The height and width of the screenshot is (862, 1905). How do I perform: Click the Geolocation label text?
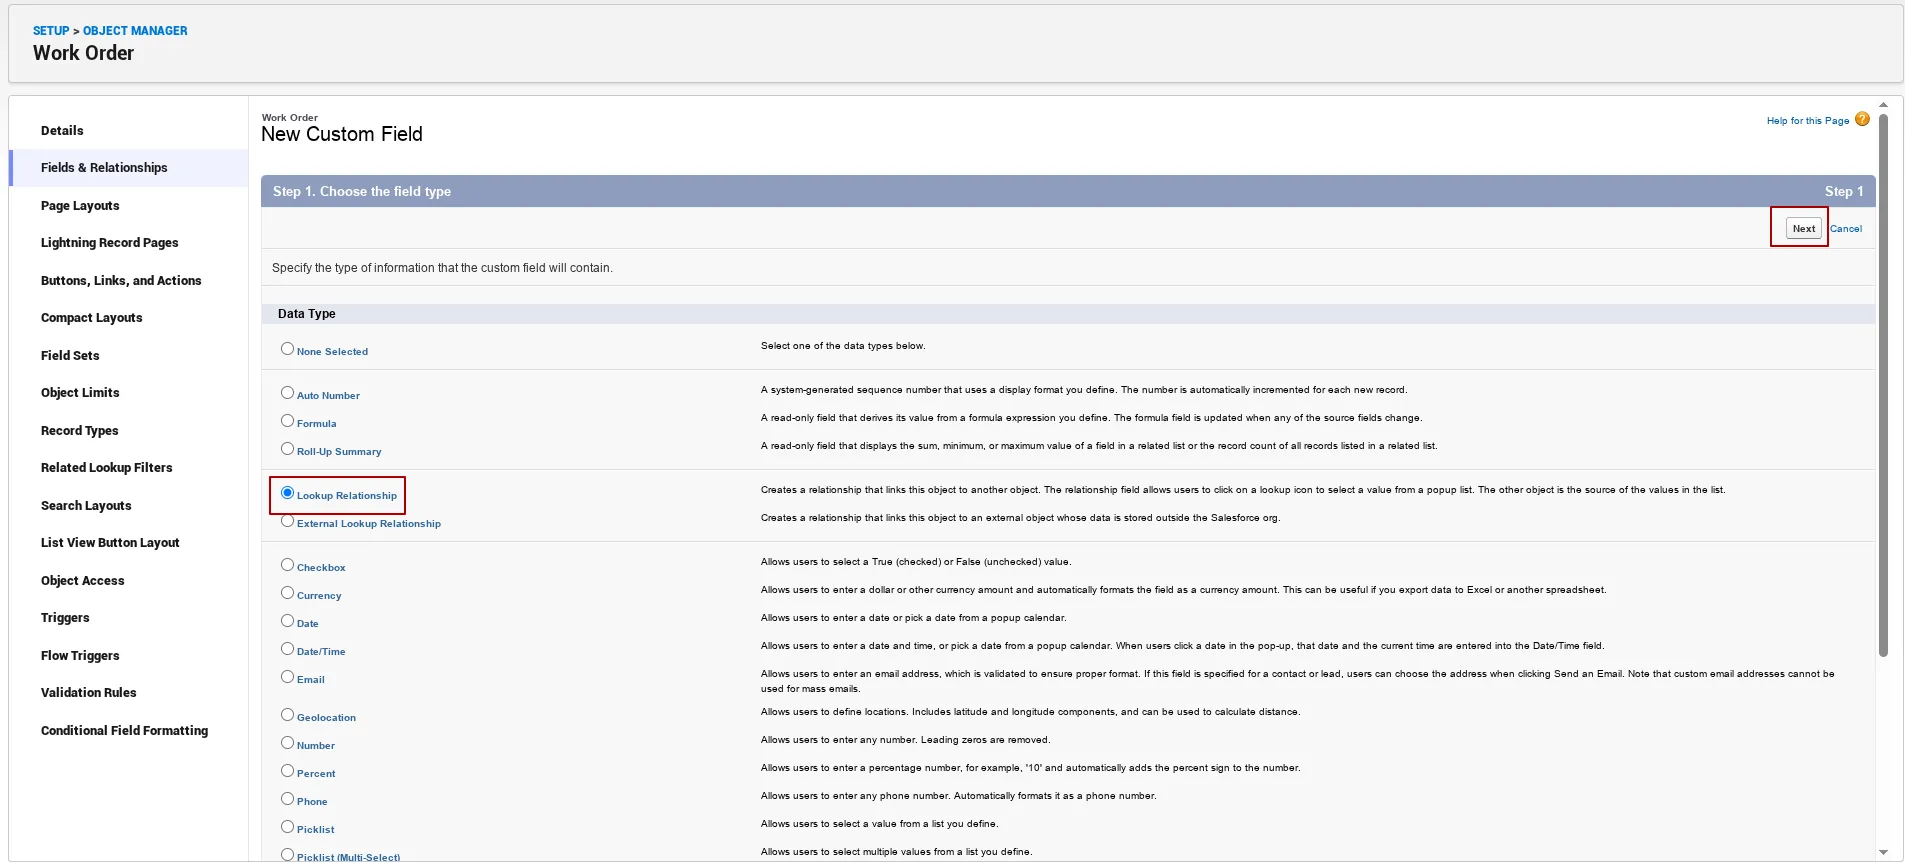click(326, 718)
